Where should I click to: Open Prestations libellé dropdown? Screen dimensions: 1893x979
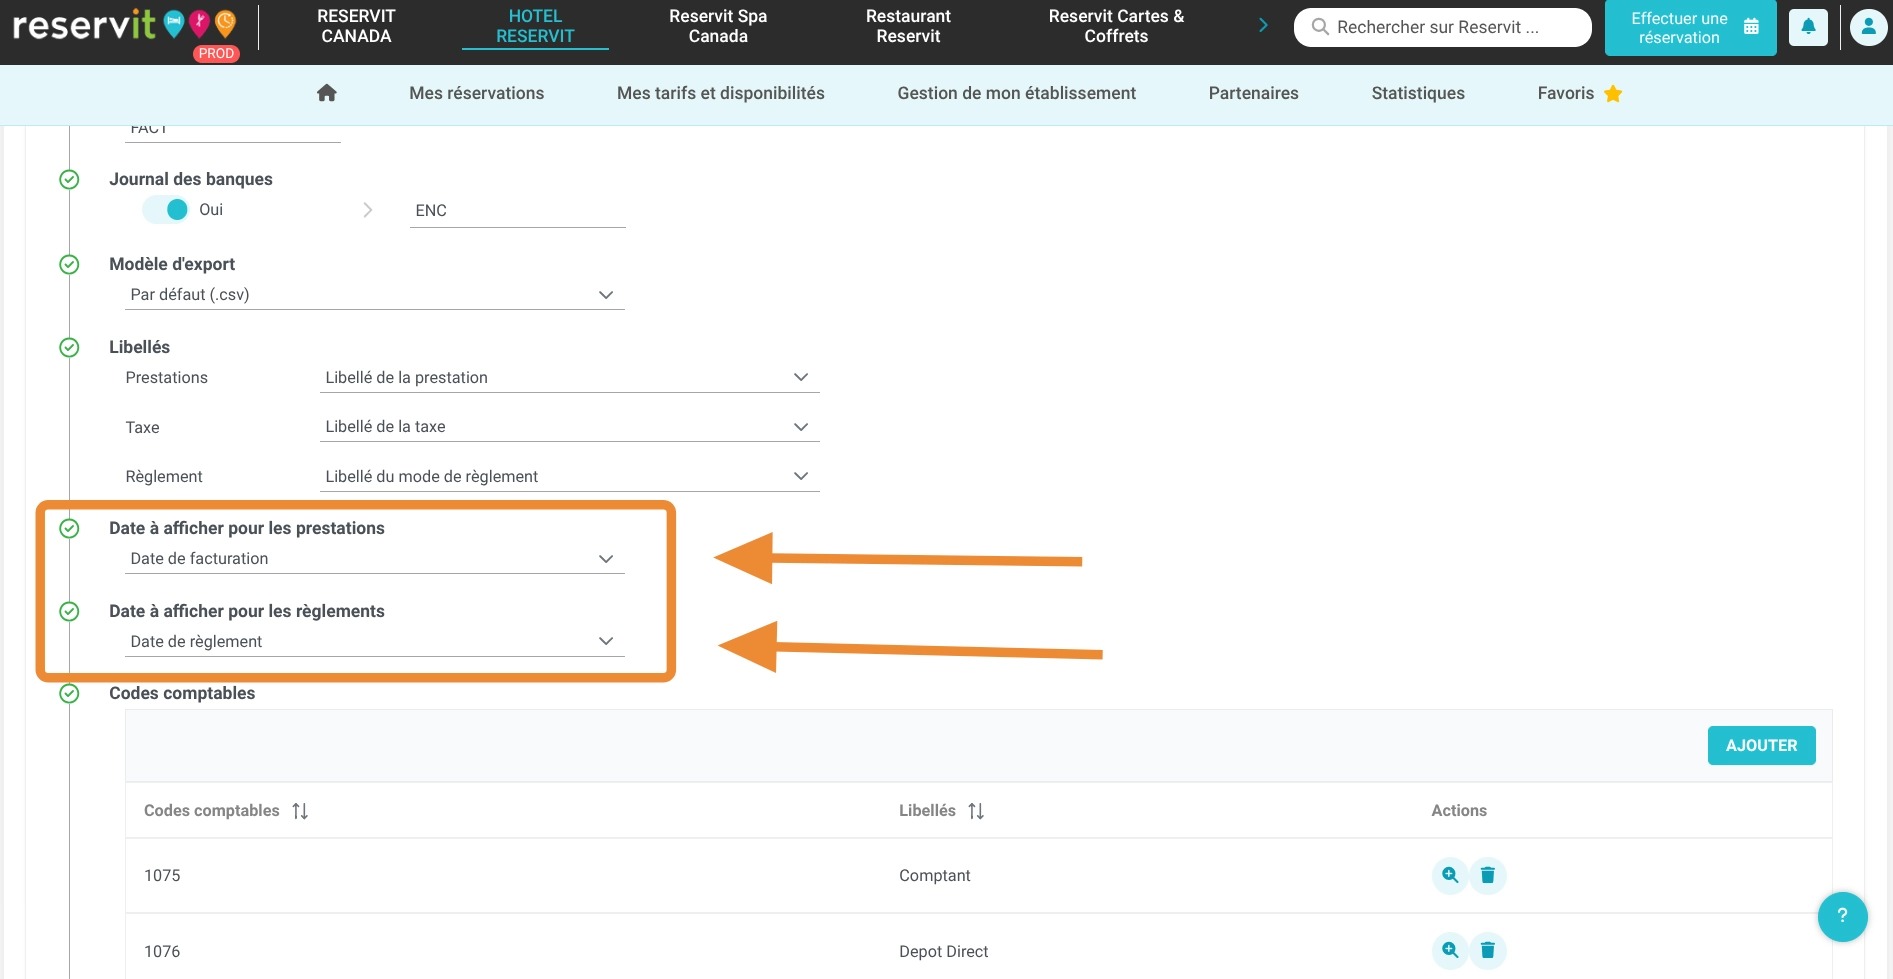click(x=570, y=378)
